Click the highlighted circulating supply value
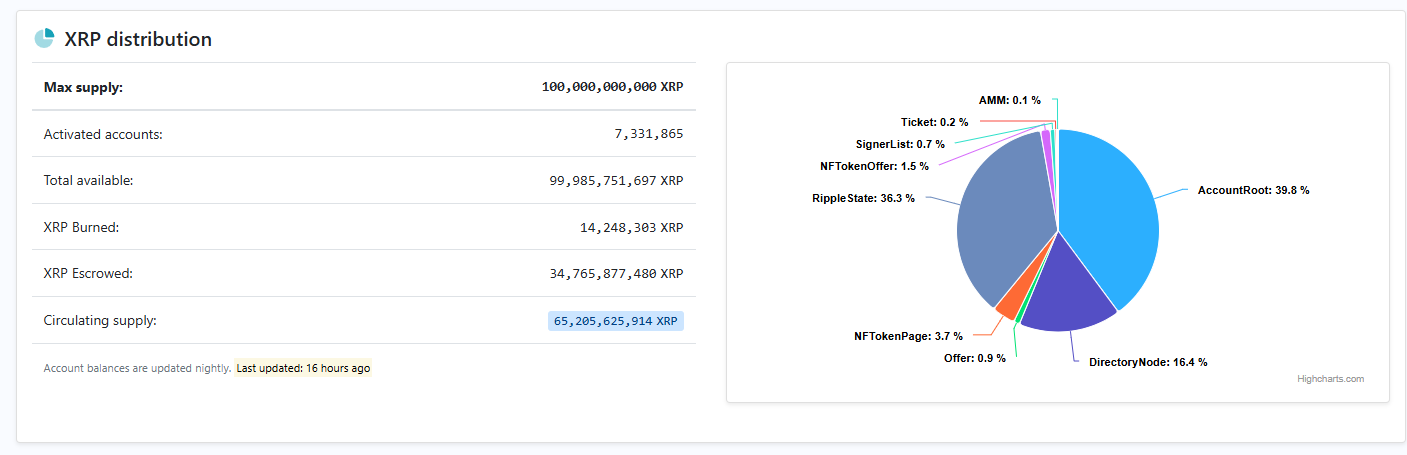The height and width of the screenshot is (455, 1407). click(x=616, y=321)
